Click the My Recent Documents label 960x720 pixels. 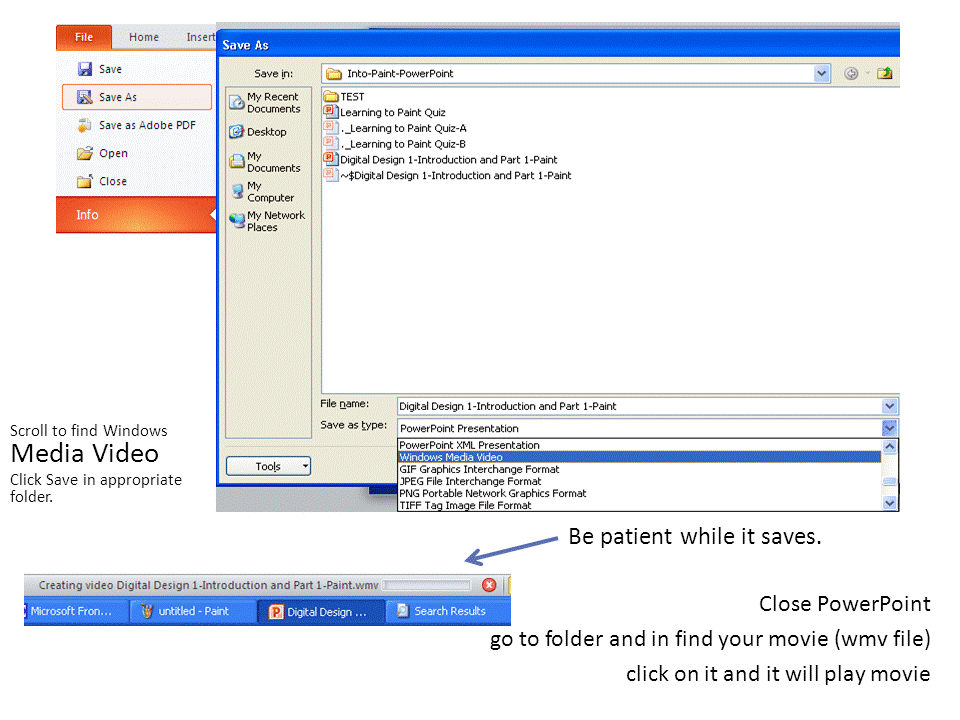[274, 103]
